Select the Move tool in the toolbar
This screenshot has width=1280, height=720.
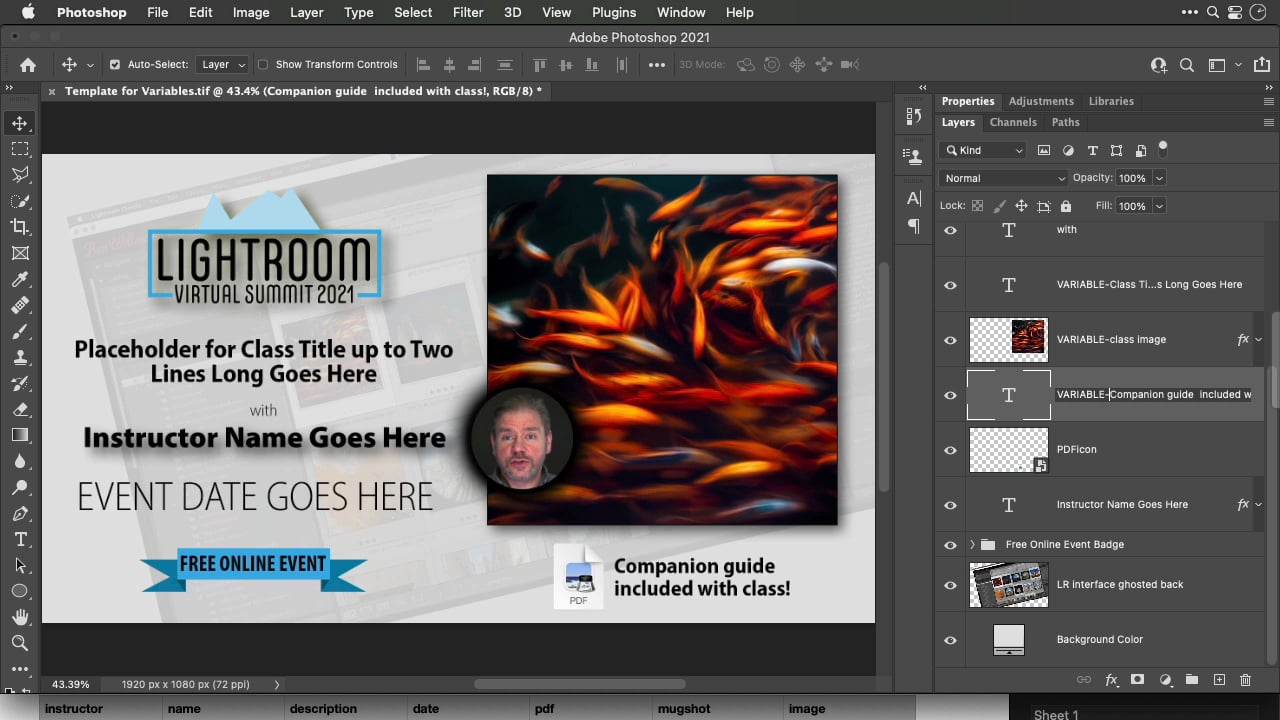click(x=20, y=123)
